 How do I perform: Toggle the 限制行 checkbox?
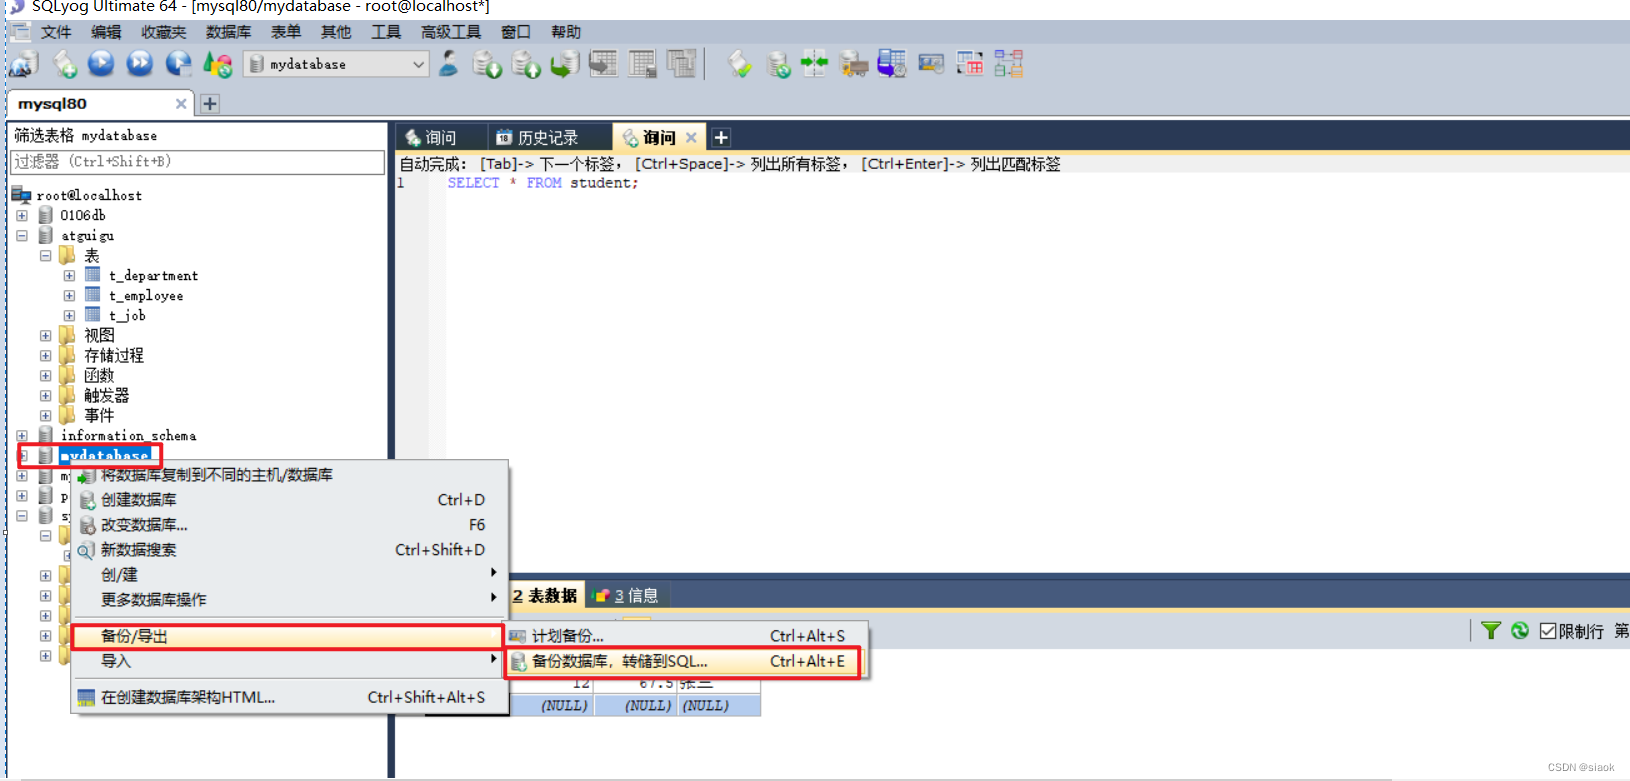1548,631
